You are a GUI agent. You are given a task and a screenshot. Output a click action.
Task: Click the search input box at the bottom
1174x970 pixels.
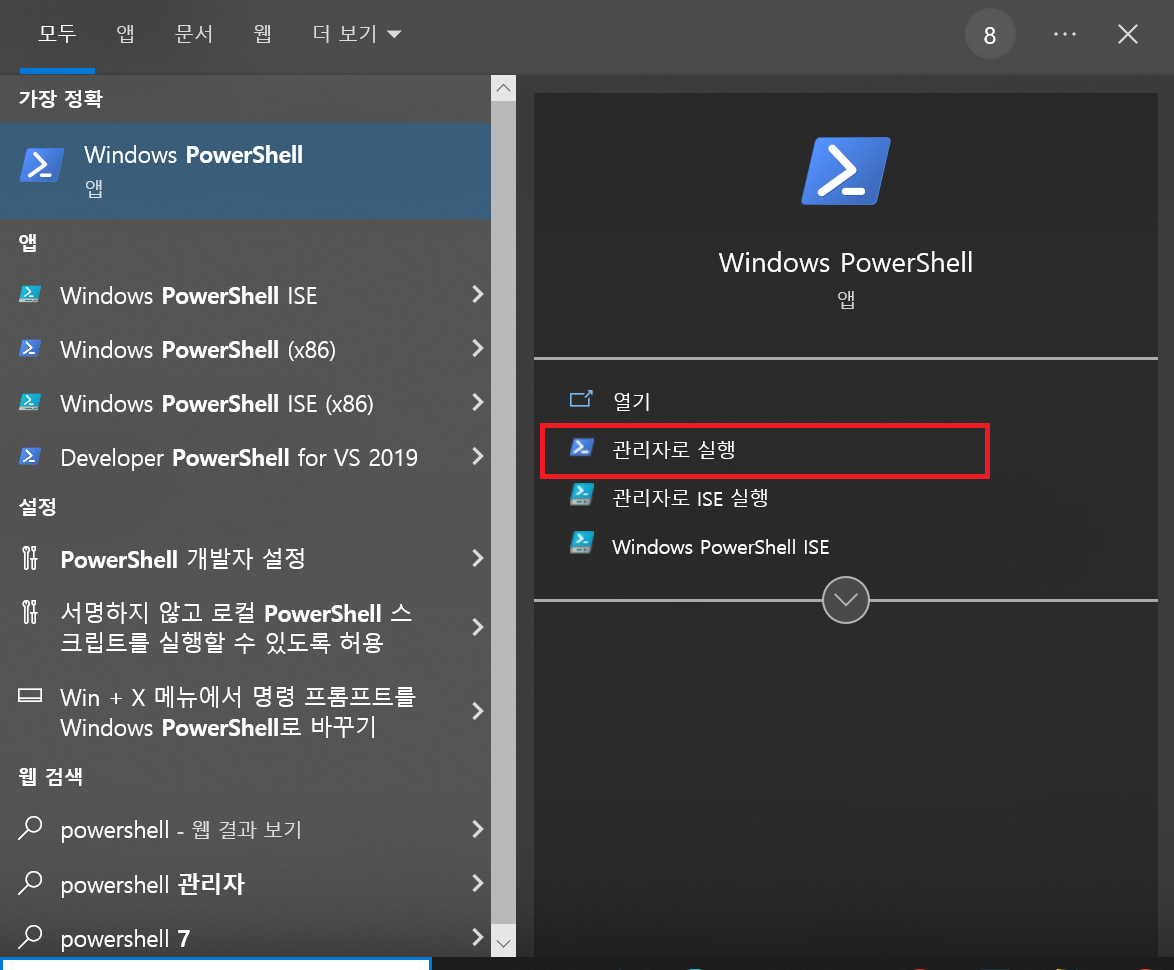(216, 963)
